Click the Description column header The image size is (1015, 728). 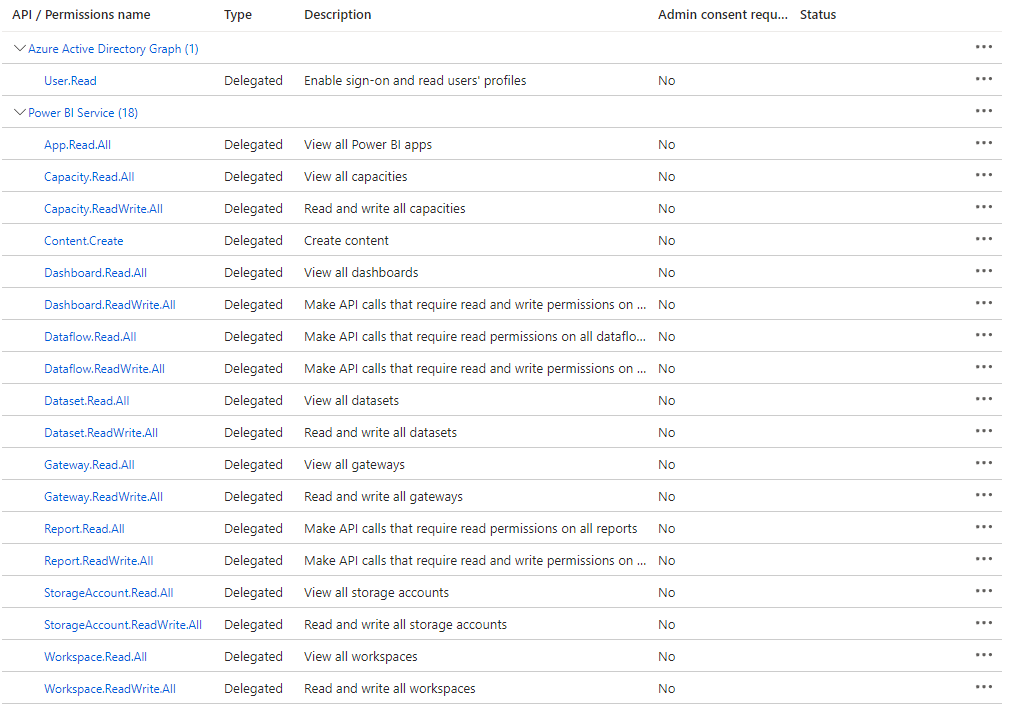point(338,15)
